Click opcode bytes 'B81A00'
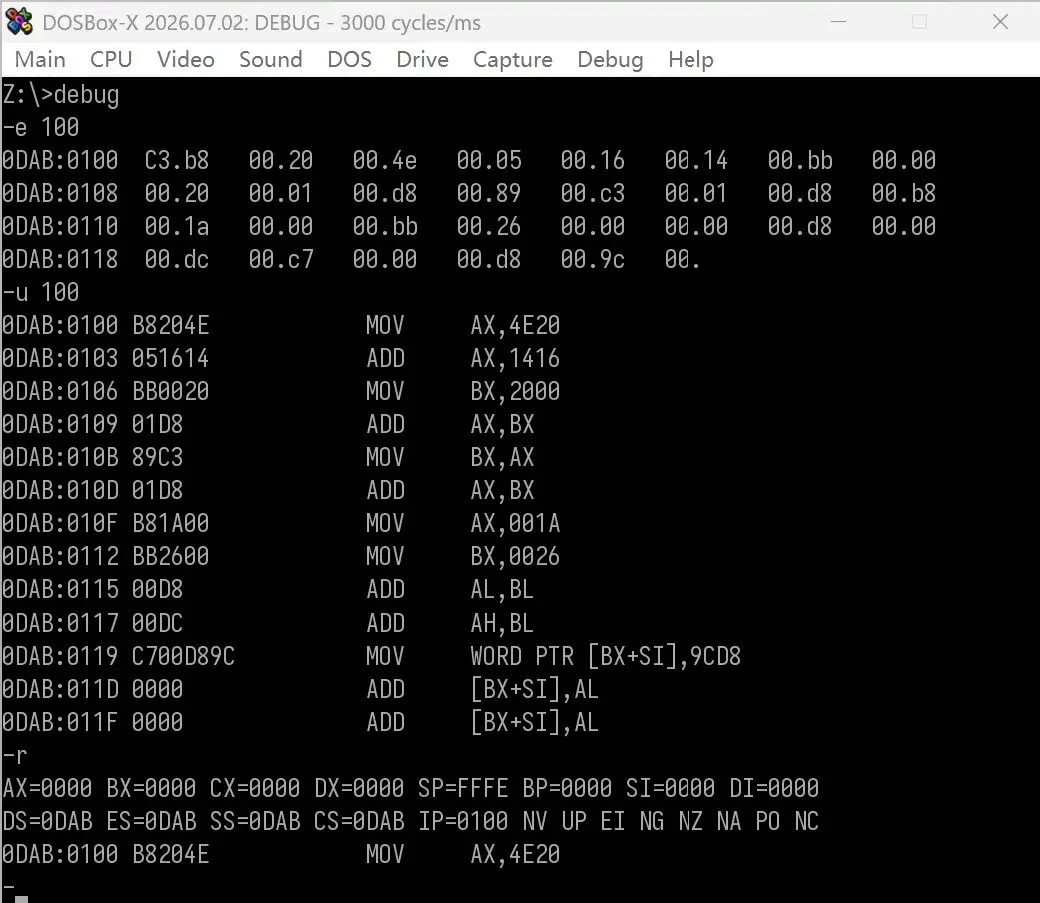This screenshot has height=903, width=1040. point(170,524)
